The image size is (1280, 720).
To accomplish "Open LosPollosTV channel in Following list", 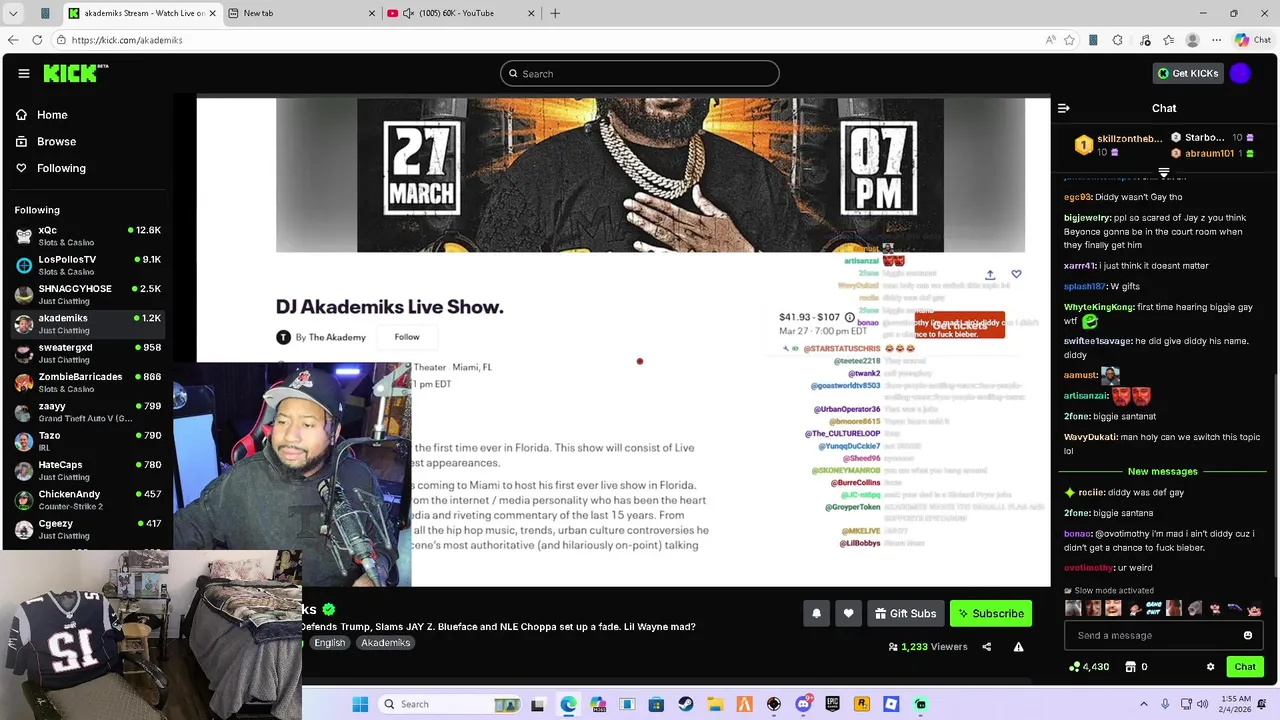I will 88,265.
